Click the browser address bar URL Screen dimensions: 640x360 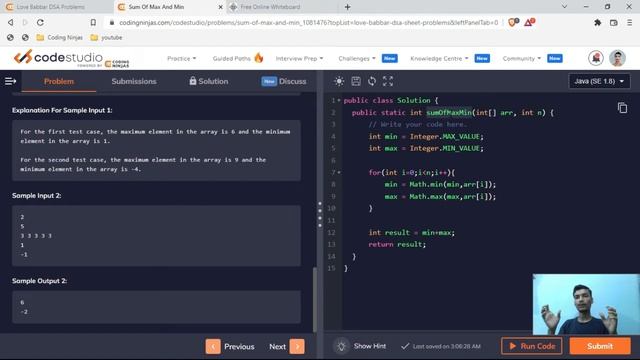coord(309,22)
